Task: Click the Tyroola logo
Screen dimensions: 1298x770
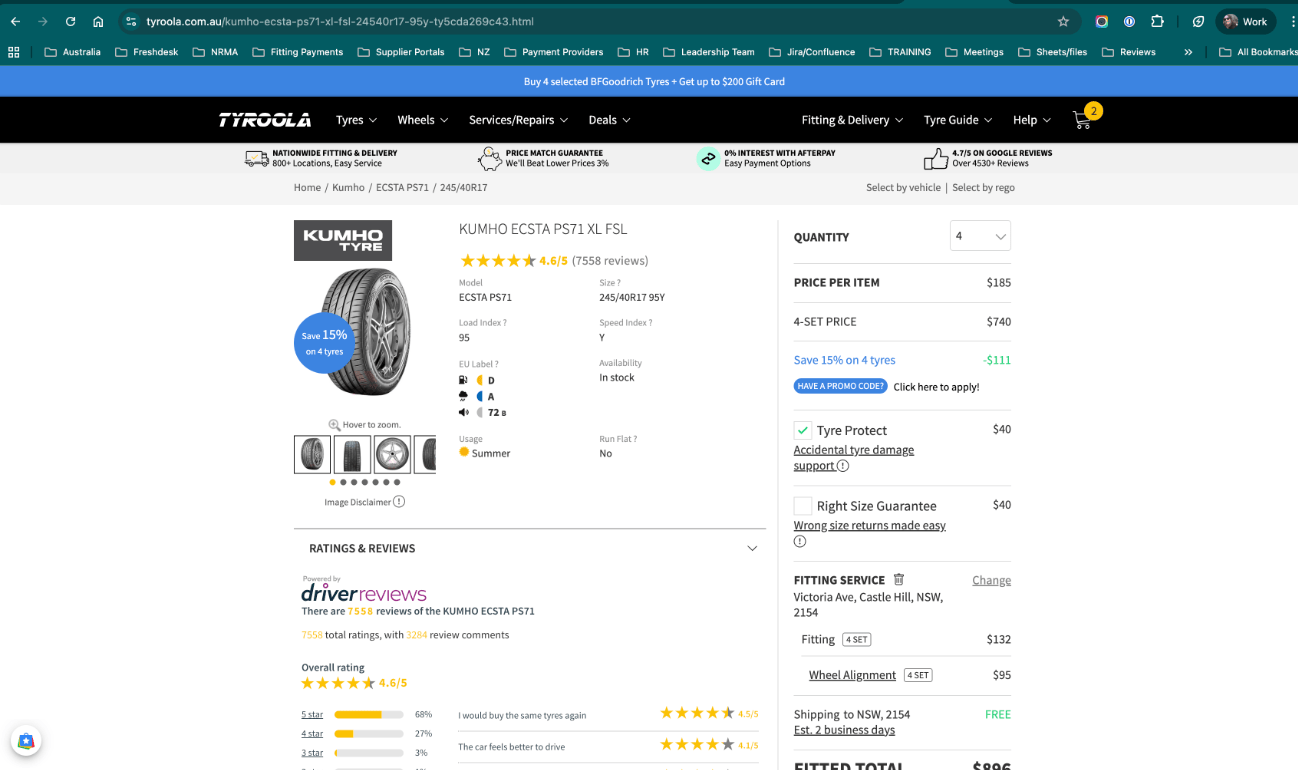Action: click(x=265, y=120)
